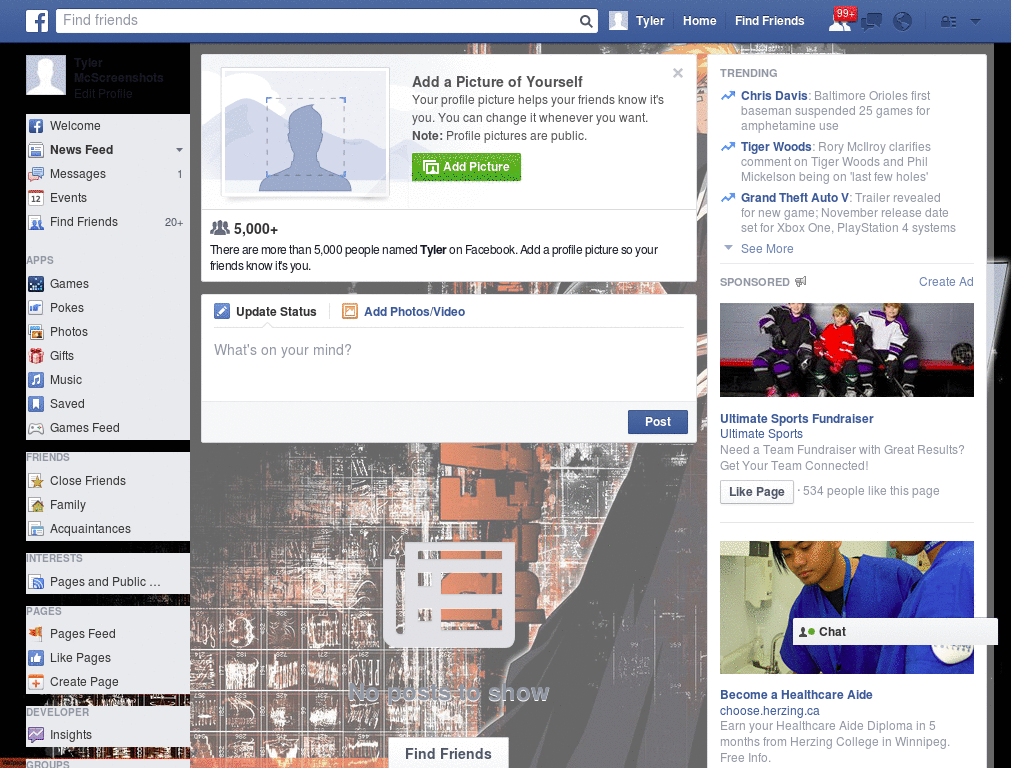This screenshot has height=768, width=1024.
Task: Click the Events calendar icon
Action: 36,198
